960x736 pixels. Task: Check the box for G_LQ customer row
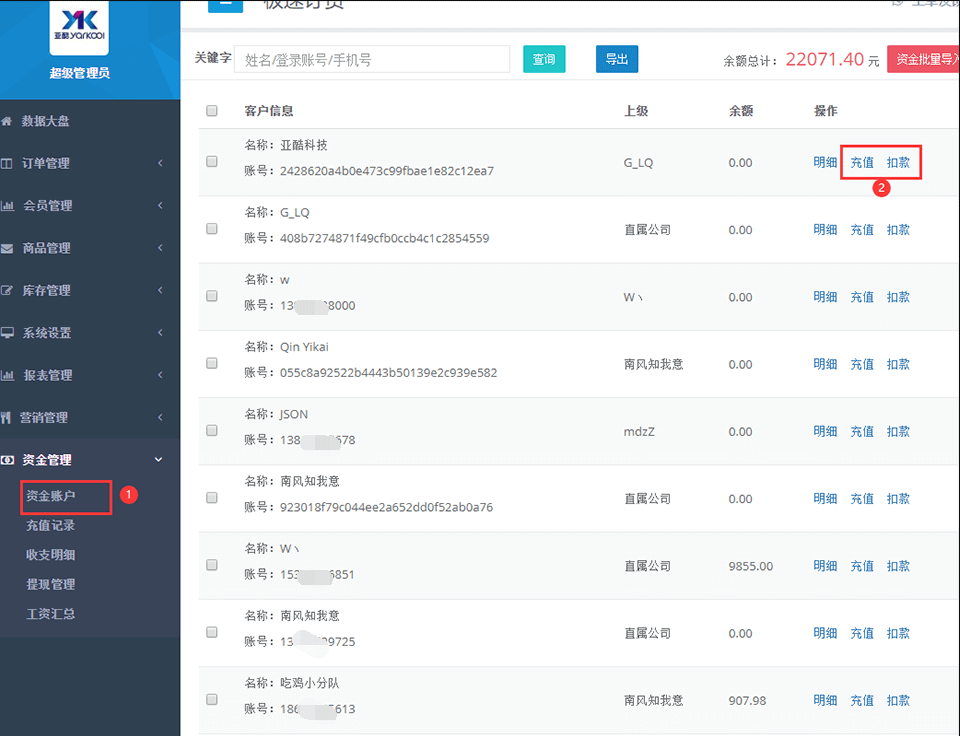212,228
